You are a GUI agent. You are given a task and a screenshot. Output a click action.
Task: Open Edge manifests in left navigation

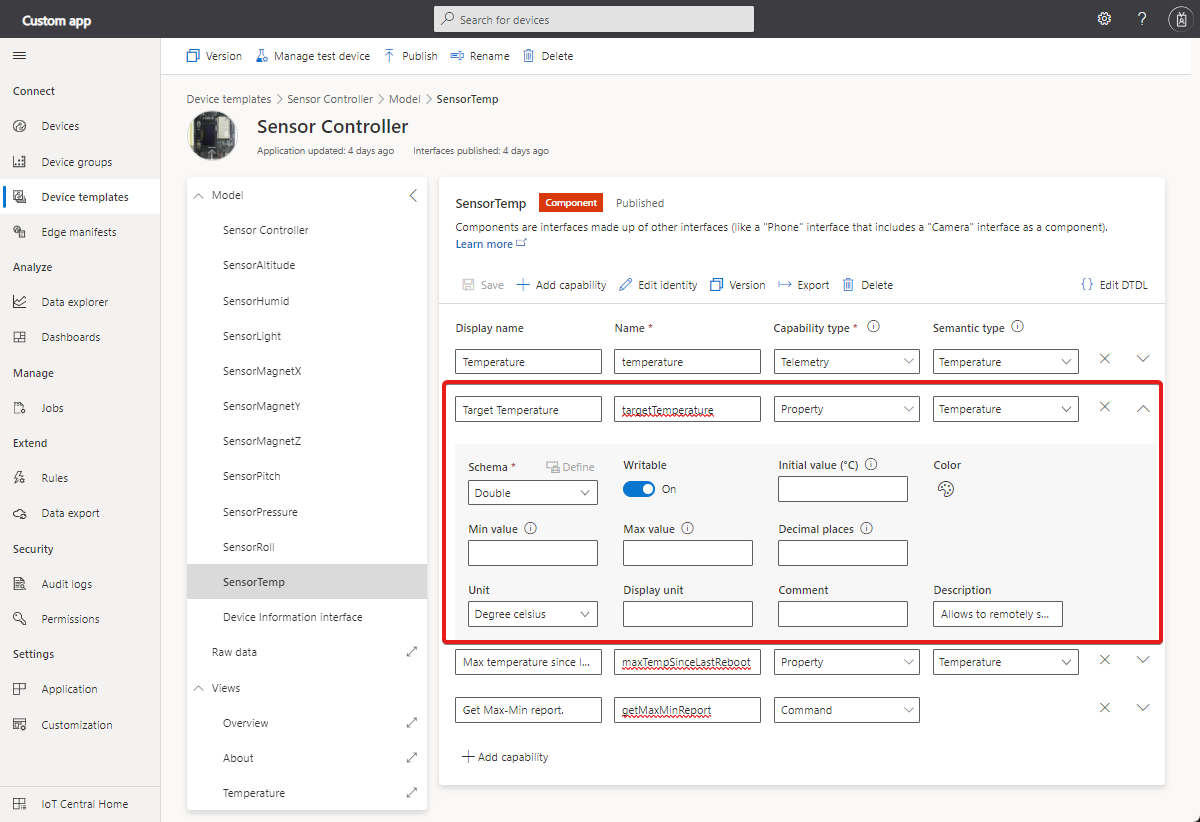[x=80, y=232]
